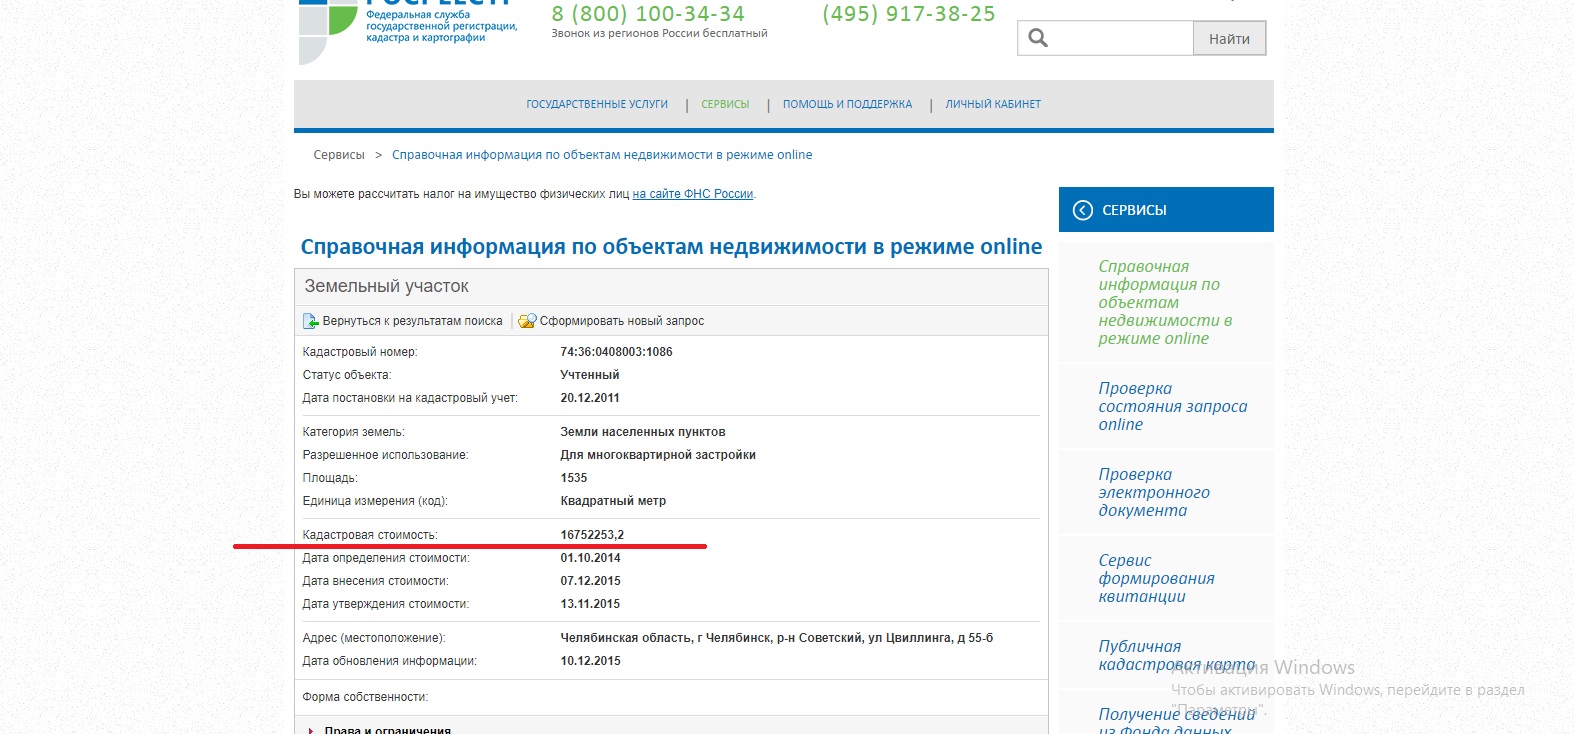Image resolution: width=1574 pixels, height=734 pixels.
Task: Open ГОСУДАРСТВЕННЫЕ УСЛУГИ menu
Action: click(597, 104)
